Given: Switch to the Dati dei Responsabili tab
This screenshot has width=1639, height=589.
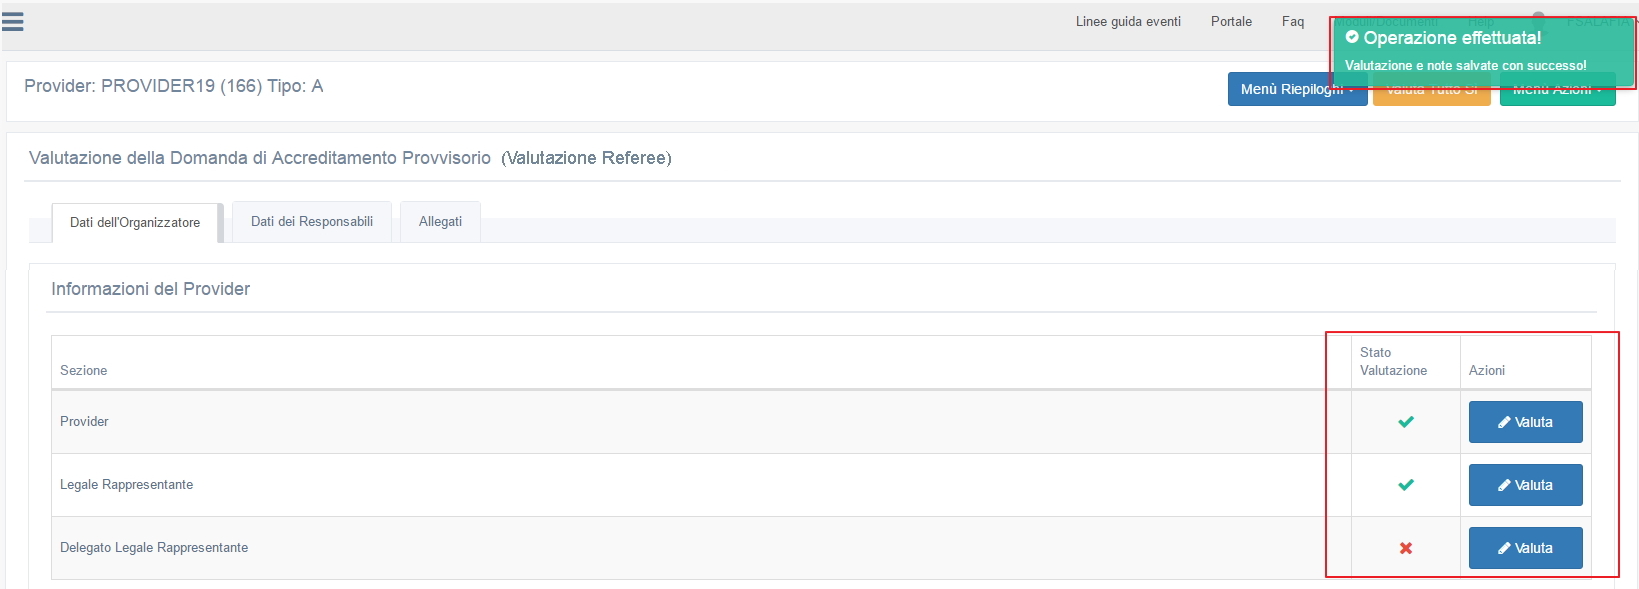Looking at the screenshot, I should tap(312, 222).
